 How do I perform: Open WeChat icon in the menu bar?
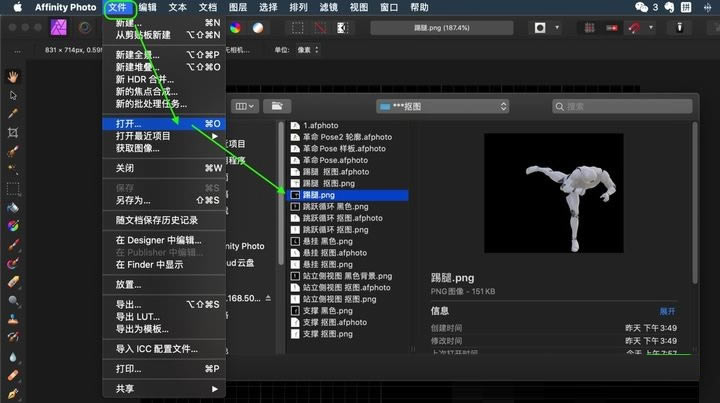[642, 7]
